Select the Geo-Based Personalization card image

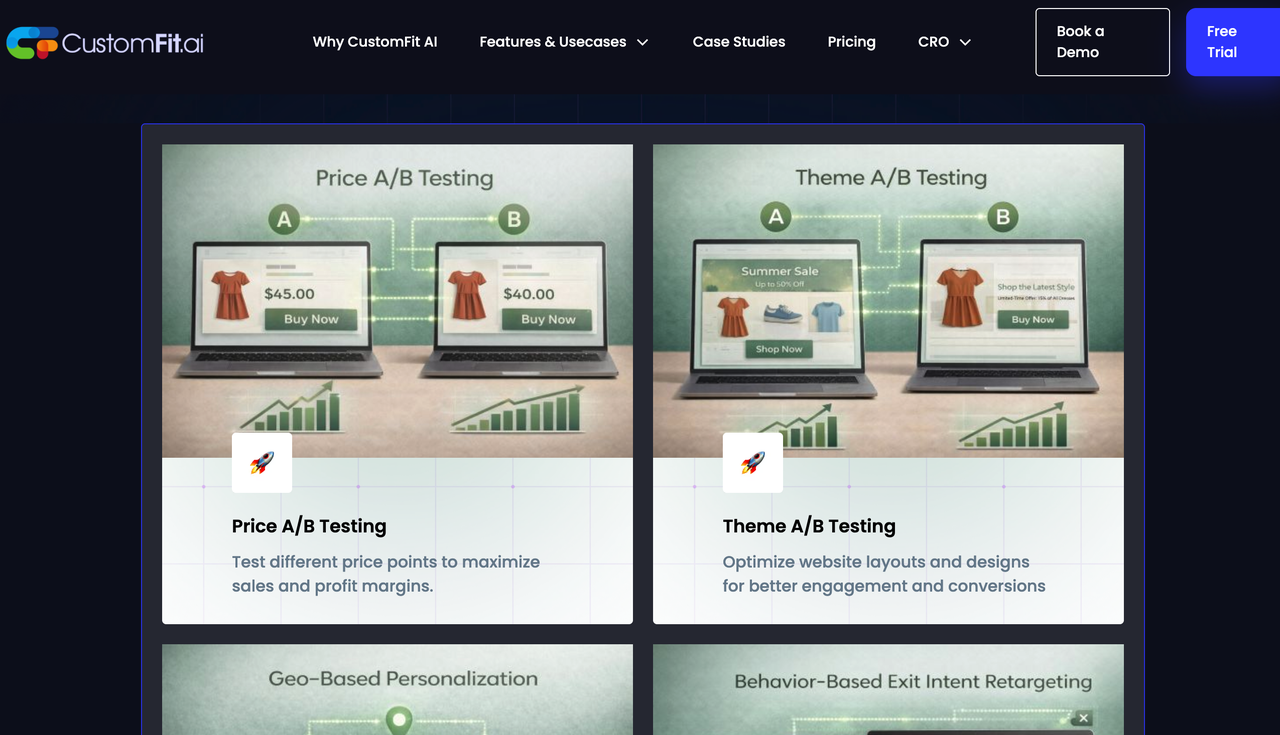(x=397, y=690)
